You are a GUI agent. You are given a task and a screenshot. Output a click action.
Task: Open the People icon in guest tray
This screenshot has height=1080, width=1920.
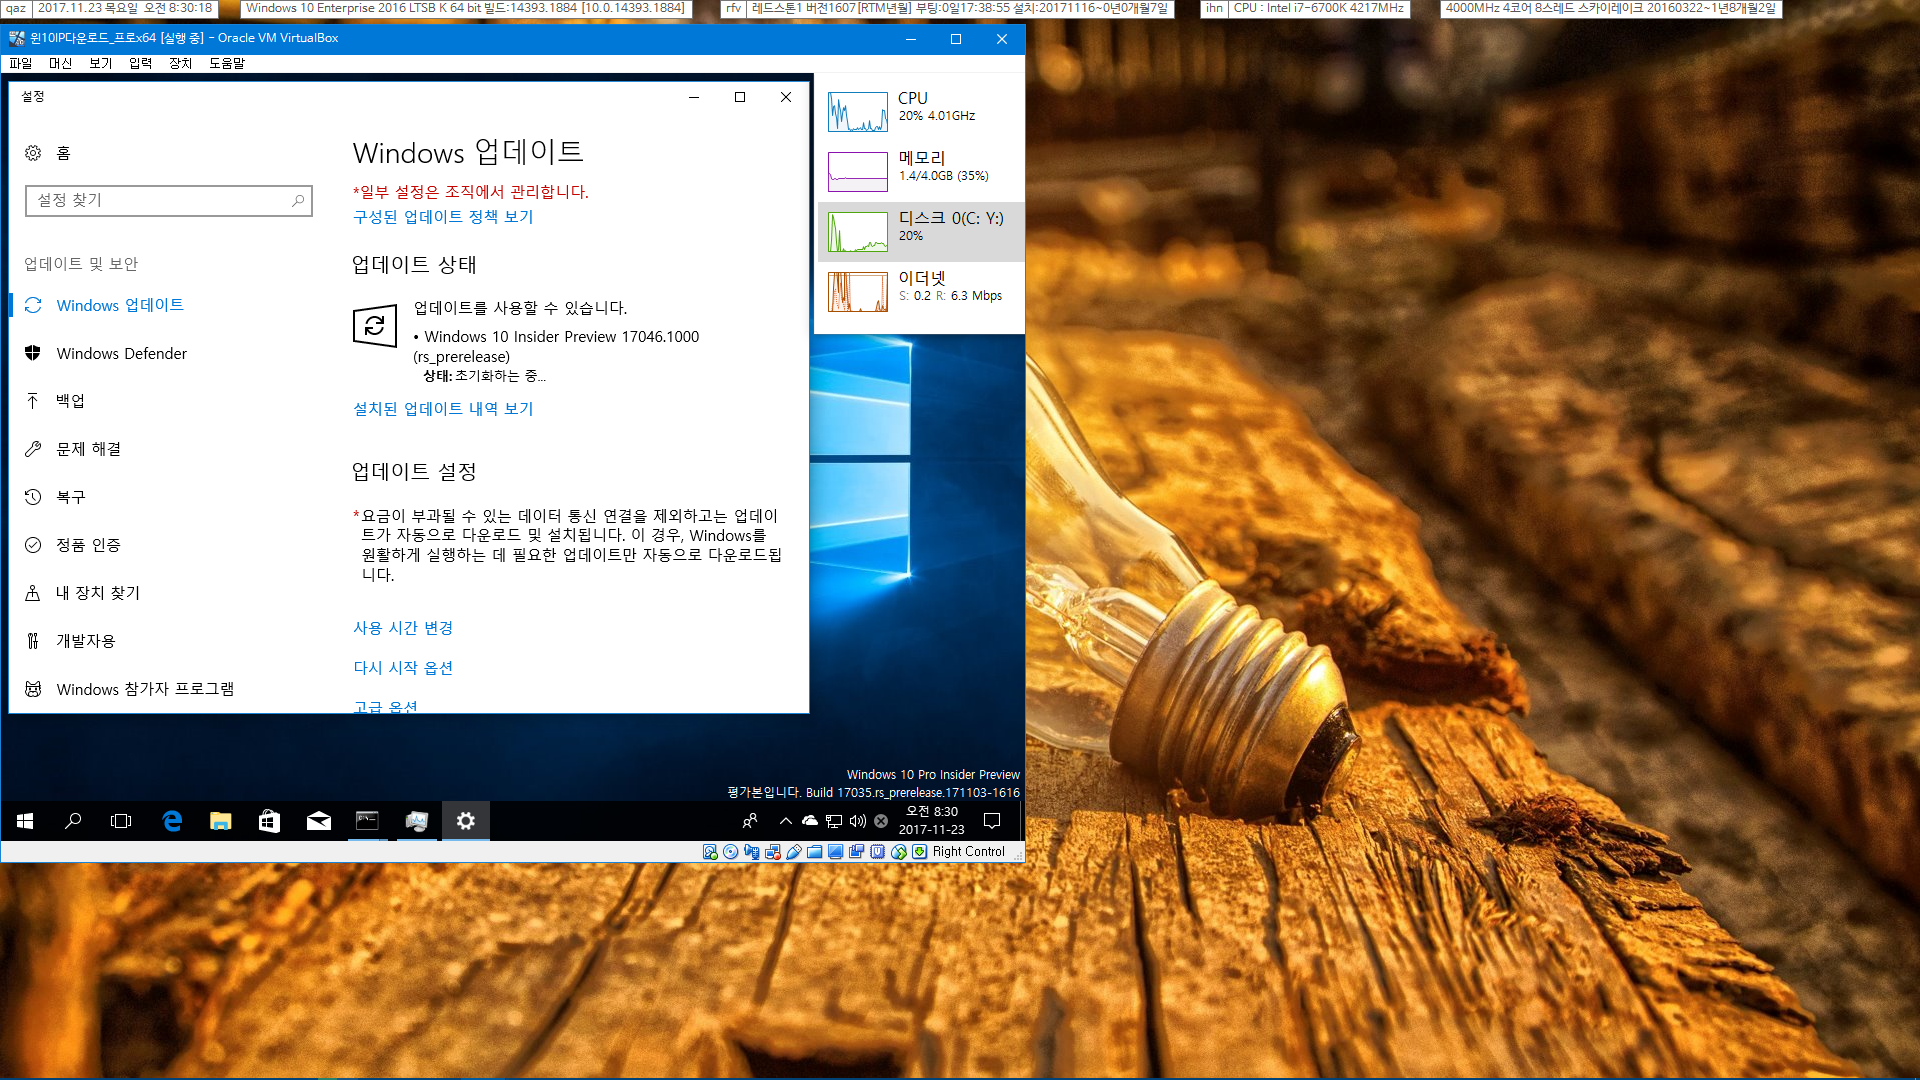pyautogui.click(x=750, y=821)
